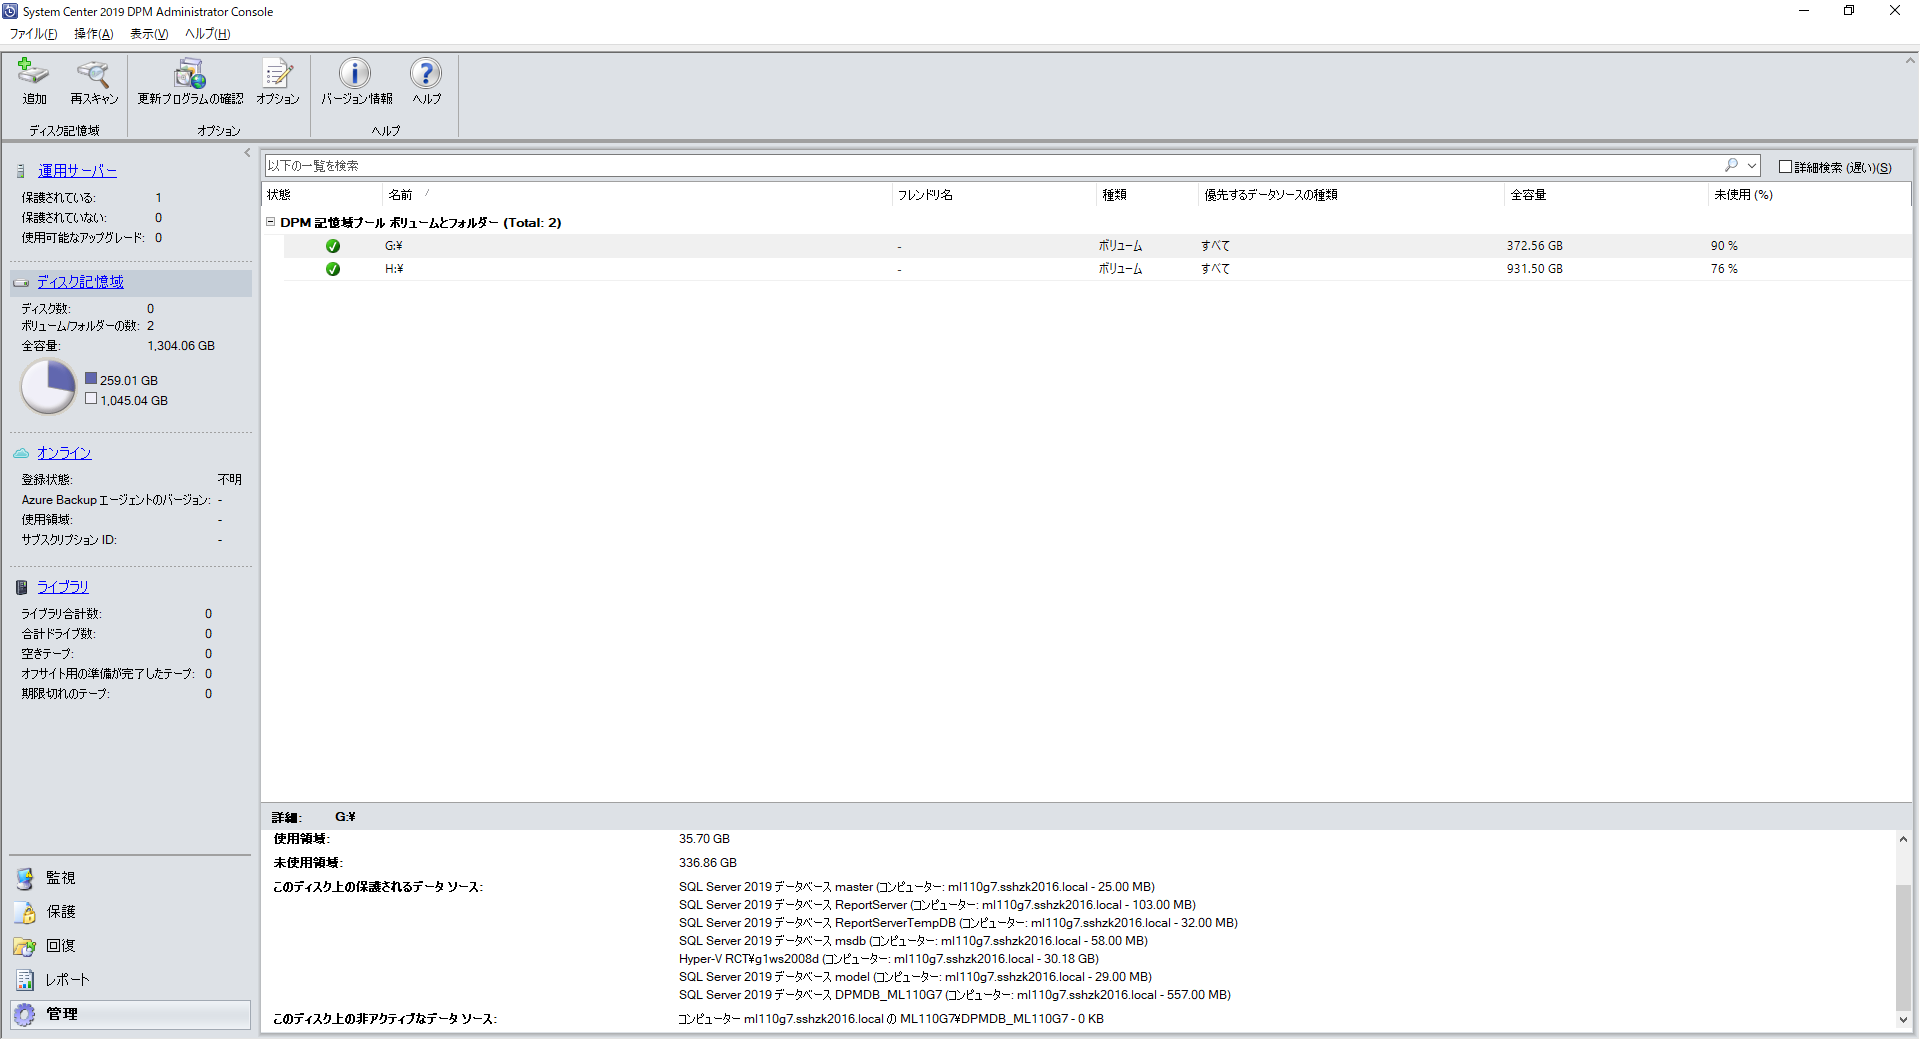
Task: Open the 操作(A) menu
Action: [93, 33]
